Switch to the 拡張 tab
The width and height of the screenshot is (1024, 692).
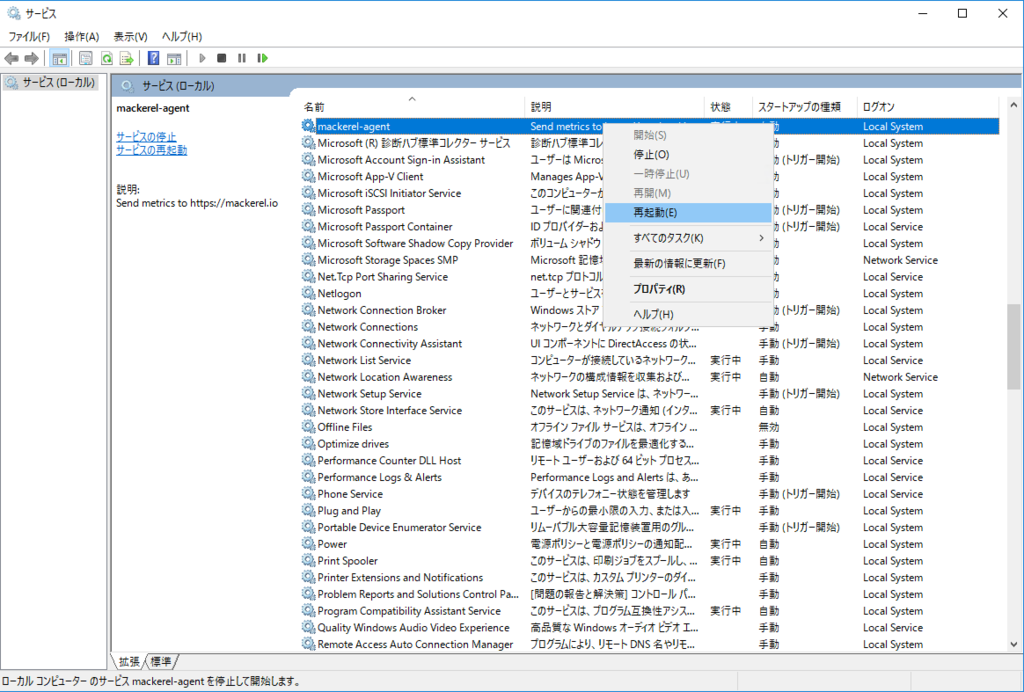point(129,662)
